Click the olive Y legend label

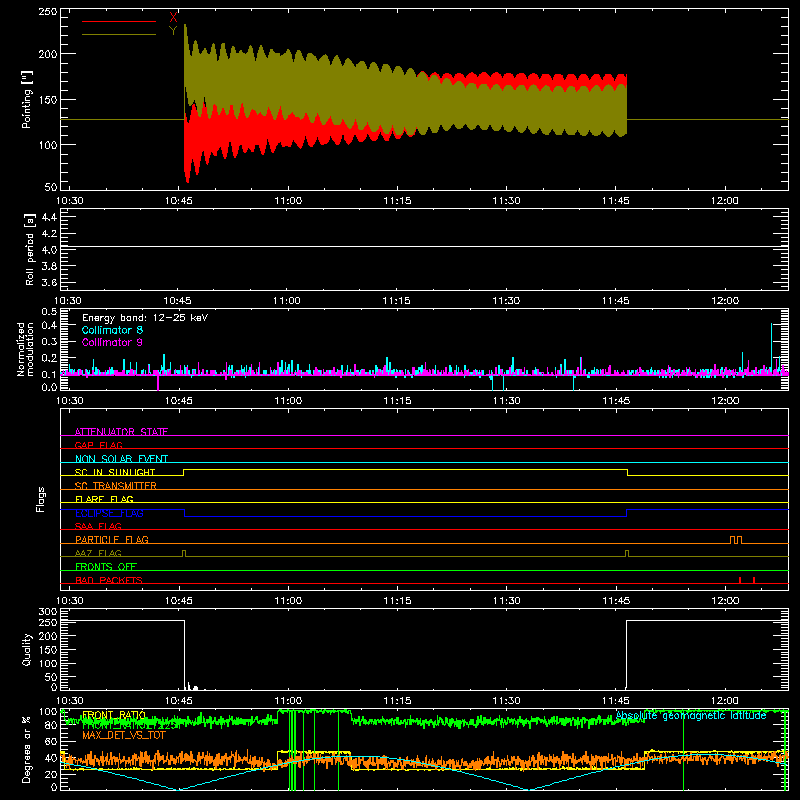173,31
